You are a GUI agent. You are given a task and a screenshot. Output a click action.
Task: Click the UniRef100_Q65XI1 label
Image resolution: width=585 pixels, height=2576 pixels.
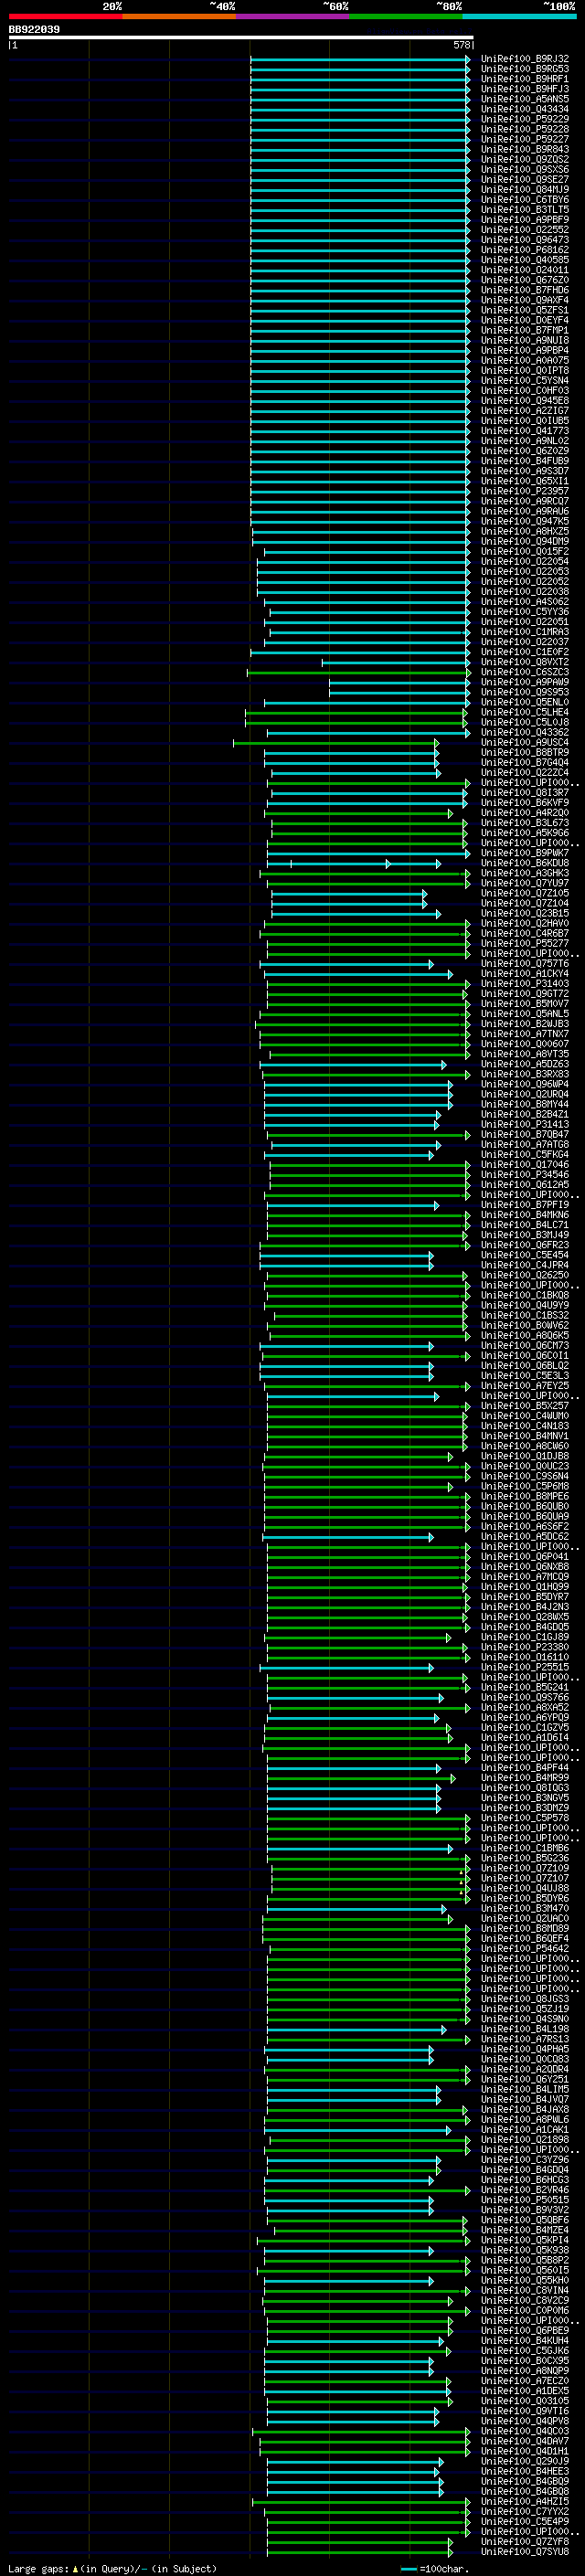pos(525,481)
